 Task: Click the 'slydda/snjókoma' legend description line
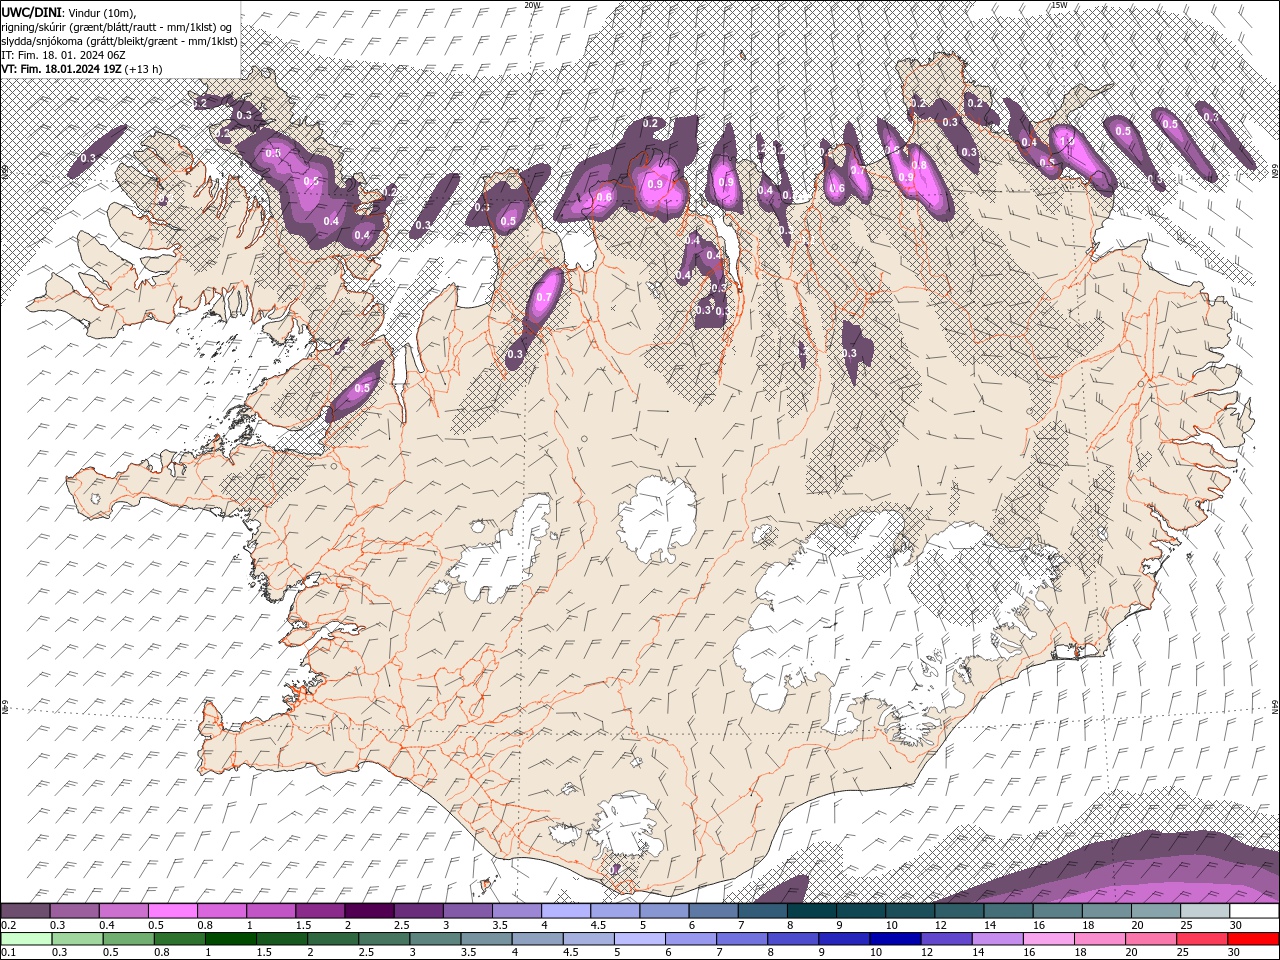(120, 41)
